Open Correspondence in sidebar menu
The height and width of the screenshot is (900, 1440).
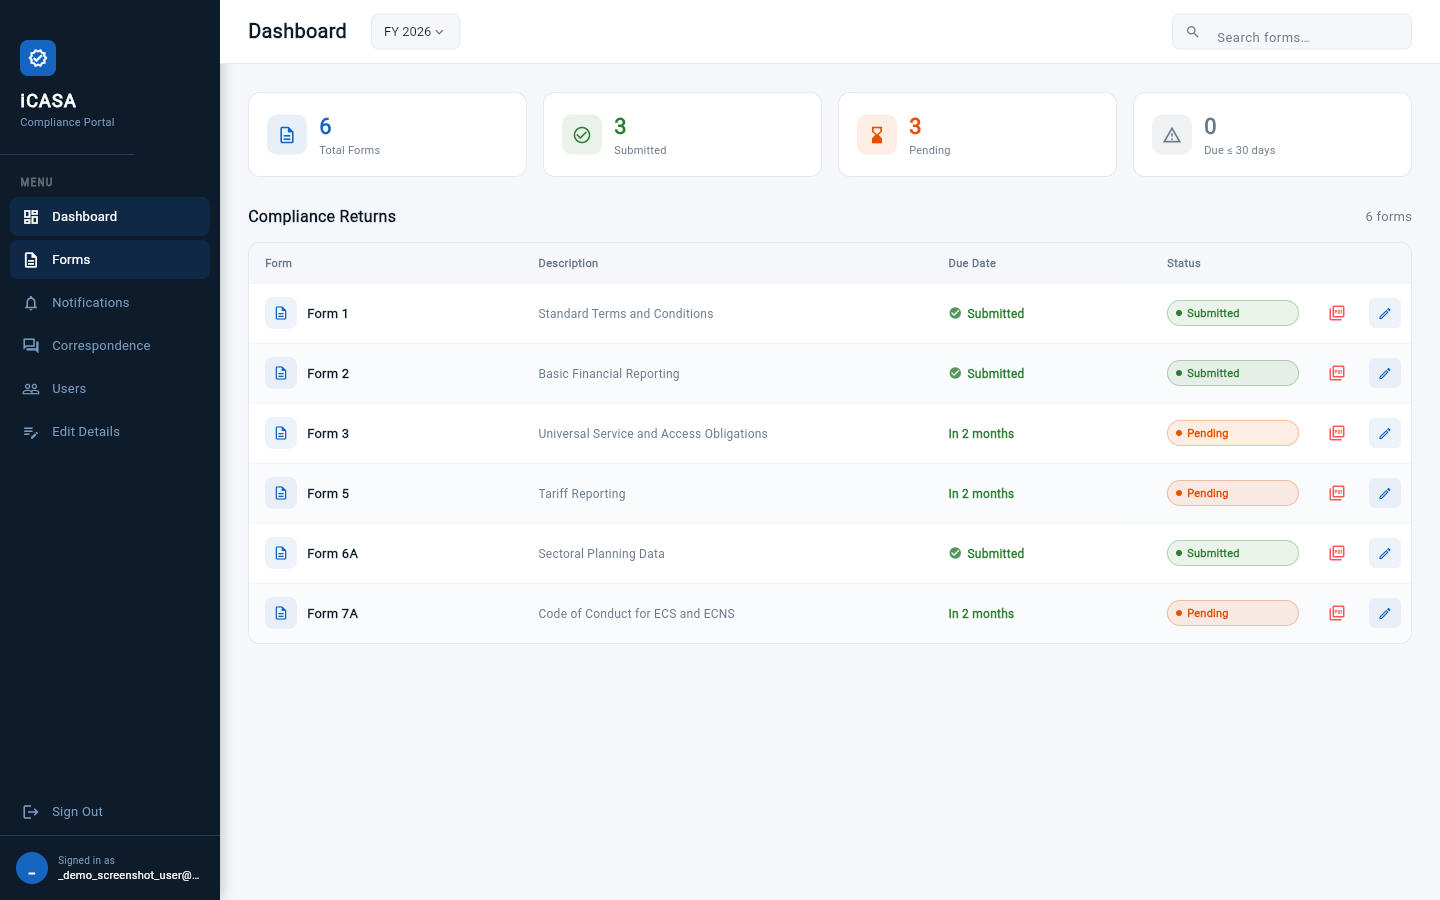pyautogui.click(x=110, y=345)
